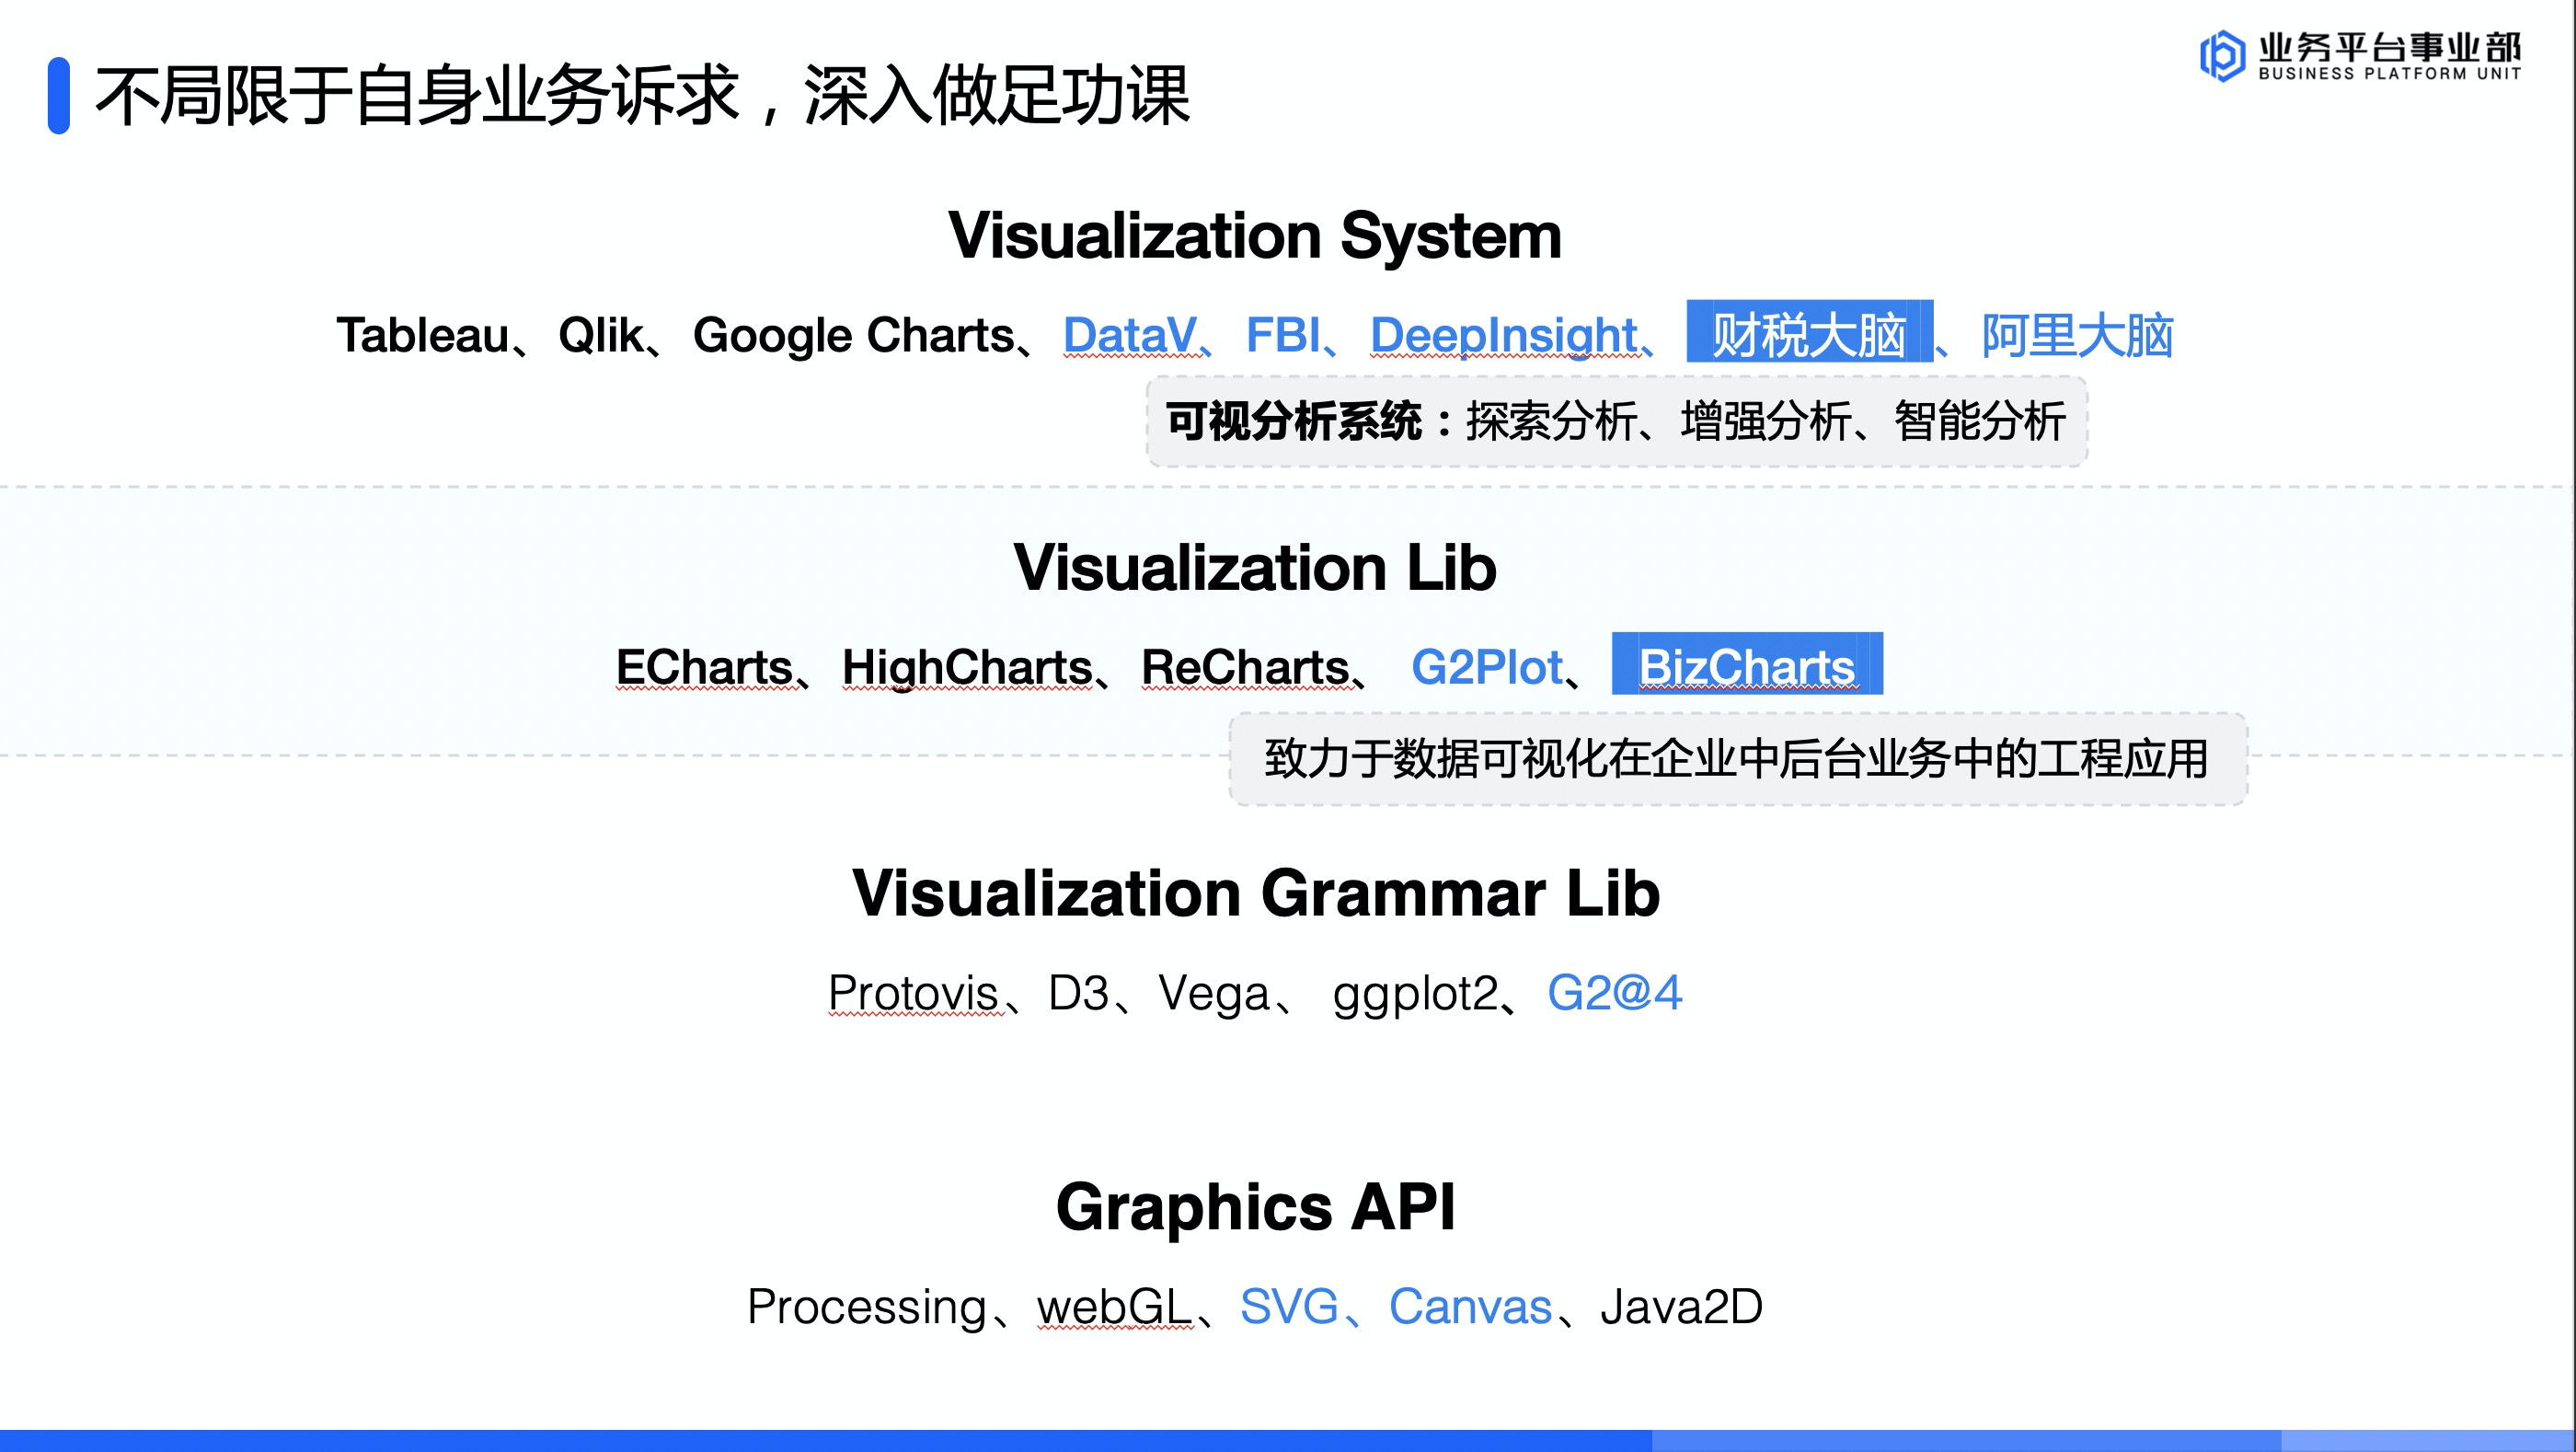
Task: Click the '业务平台事业部' logo text
Action: click(x=2390, y=47)
